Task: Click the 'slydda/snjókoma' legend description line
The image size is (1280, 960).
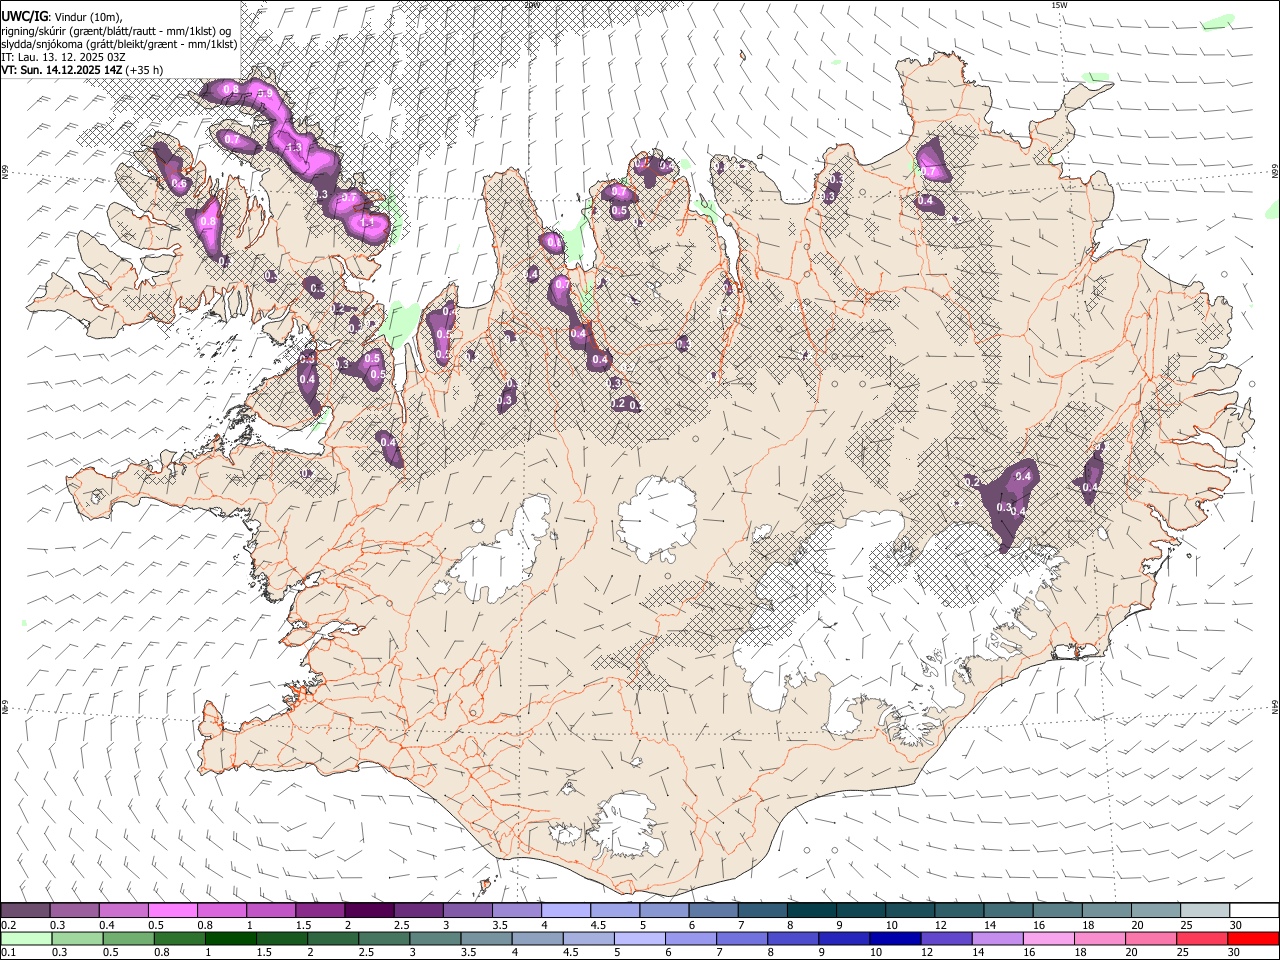Action: pos(119,44)
